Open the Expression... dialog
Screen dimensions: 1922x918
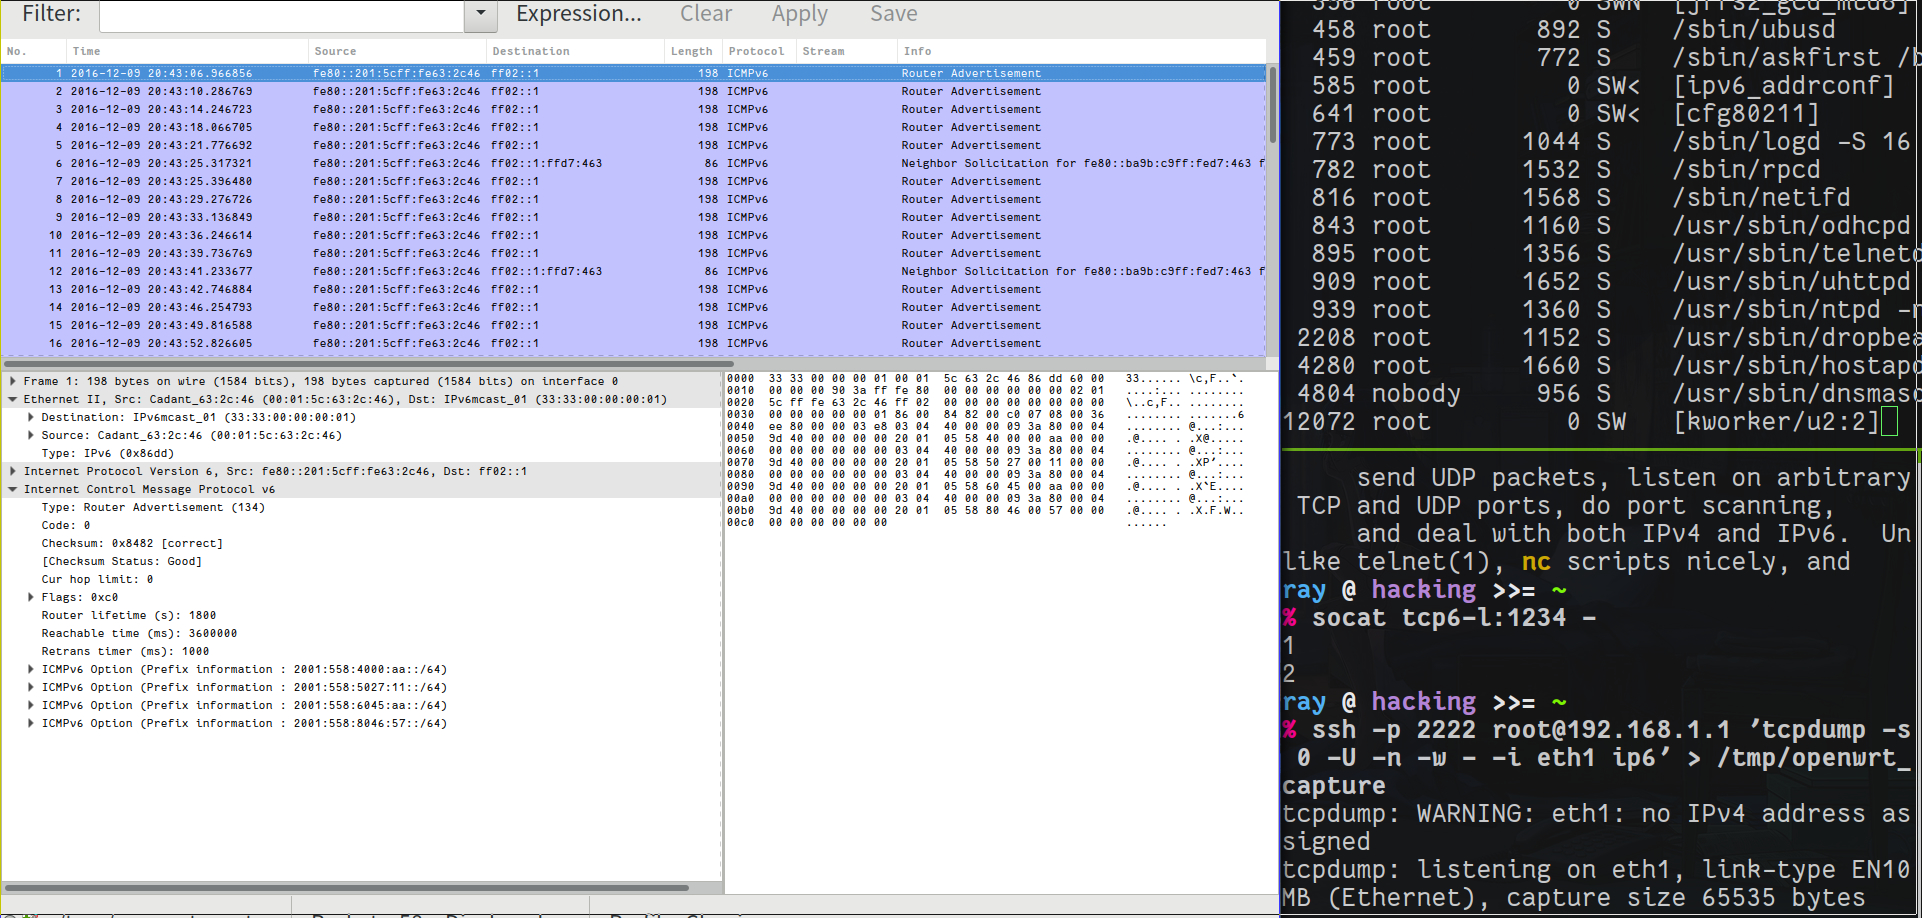(579, 14)
